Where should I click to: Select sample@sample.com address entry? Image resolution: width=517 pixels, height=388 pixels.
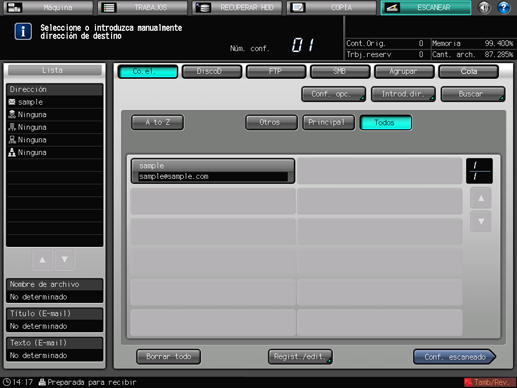[x=213, y=171]
